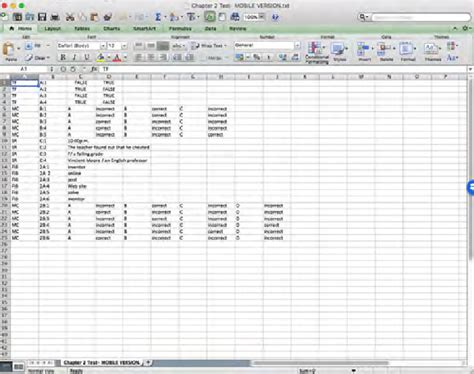The width and height of the screenshot is (474, 374).
Task: Toggle Wrap Text option
Action: (x=209, y=46)
